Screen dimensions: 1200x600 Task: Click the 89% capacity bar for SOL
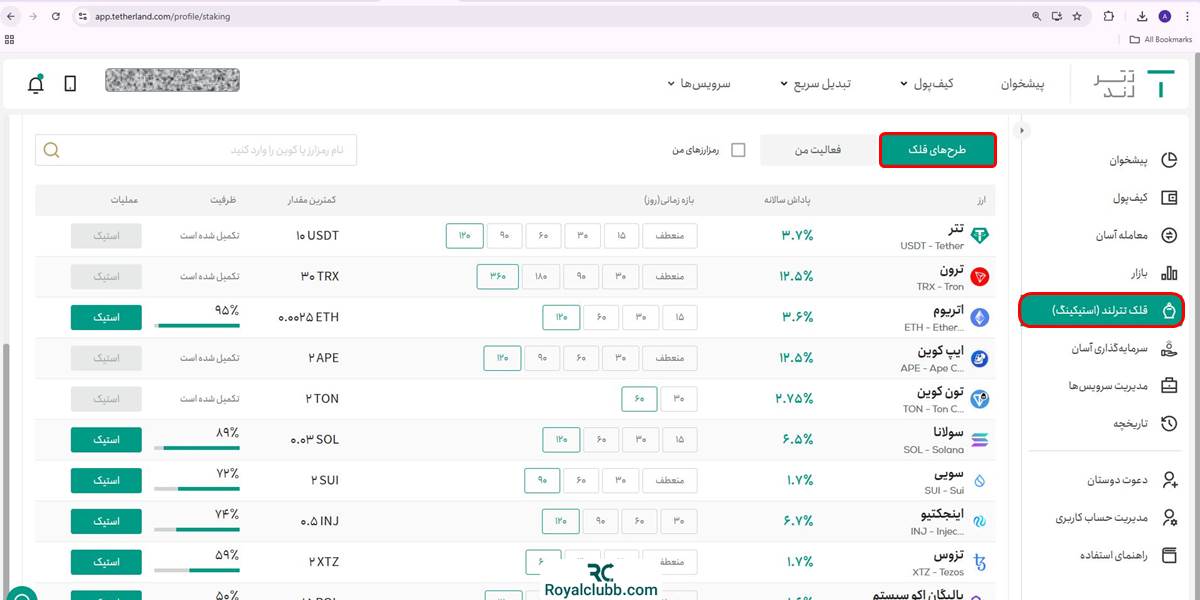pos(197,448)
